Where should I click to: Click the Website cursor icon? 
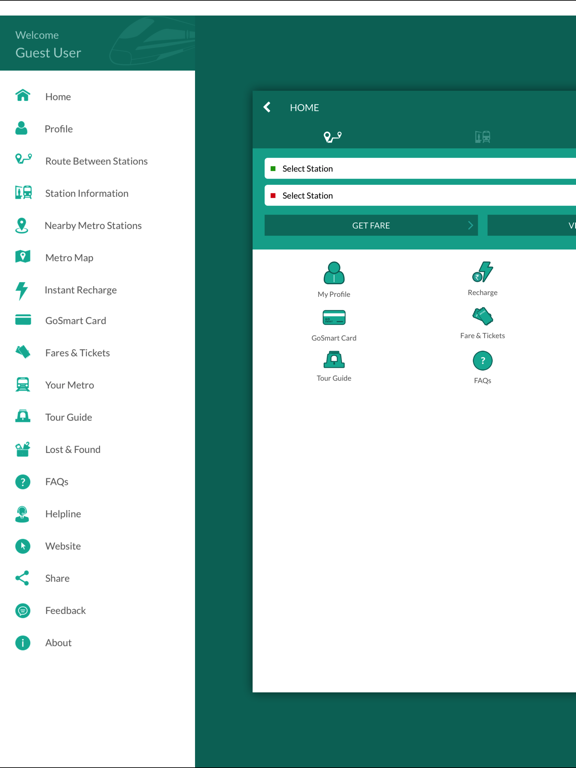click(x=23, y=546)
